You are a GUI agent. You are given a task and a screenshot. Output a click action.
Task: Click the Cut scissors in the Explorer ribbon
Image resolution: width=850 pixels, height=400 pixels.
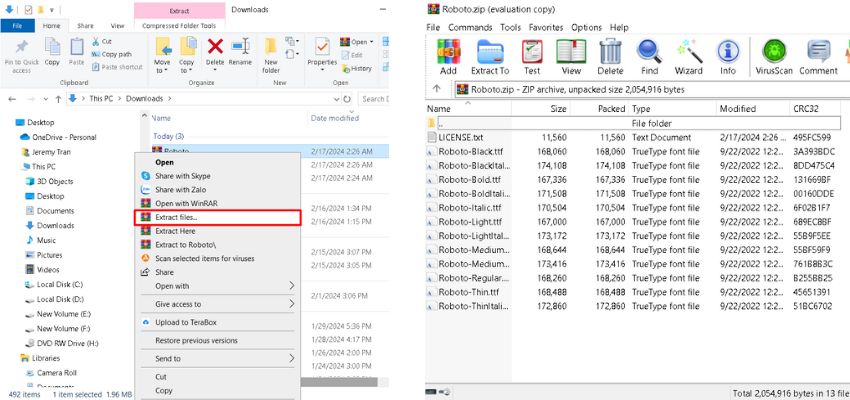coord(102,41)
